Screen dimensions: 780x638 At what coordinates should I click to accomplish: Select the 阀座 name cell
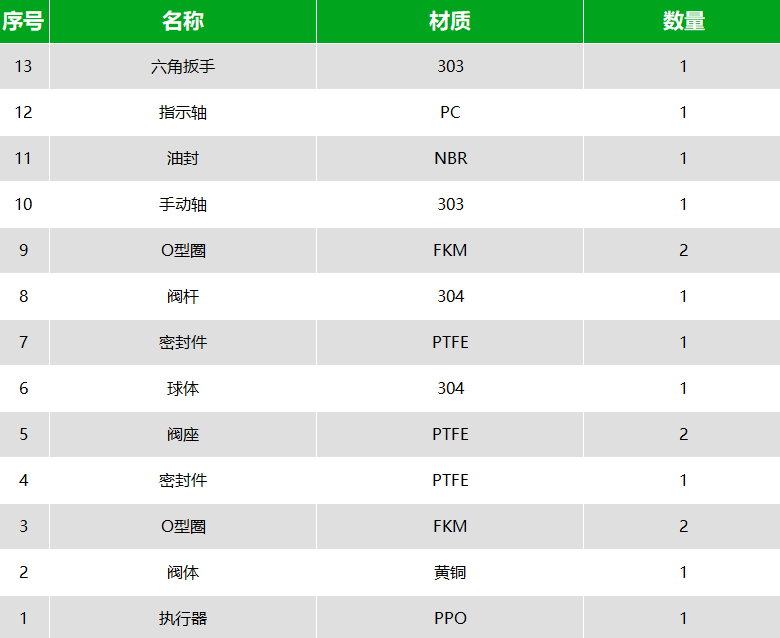183,434
